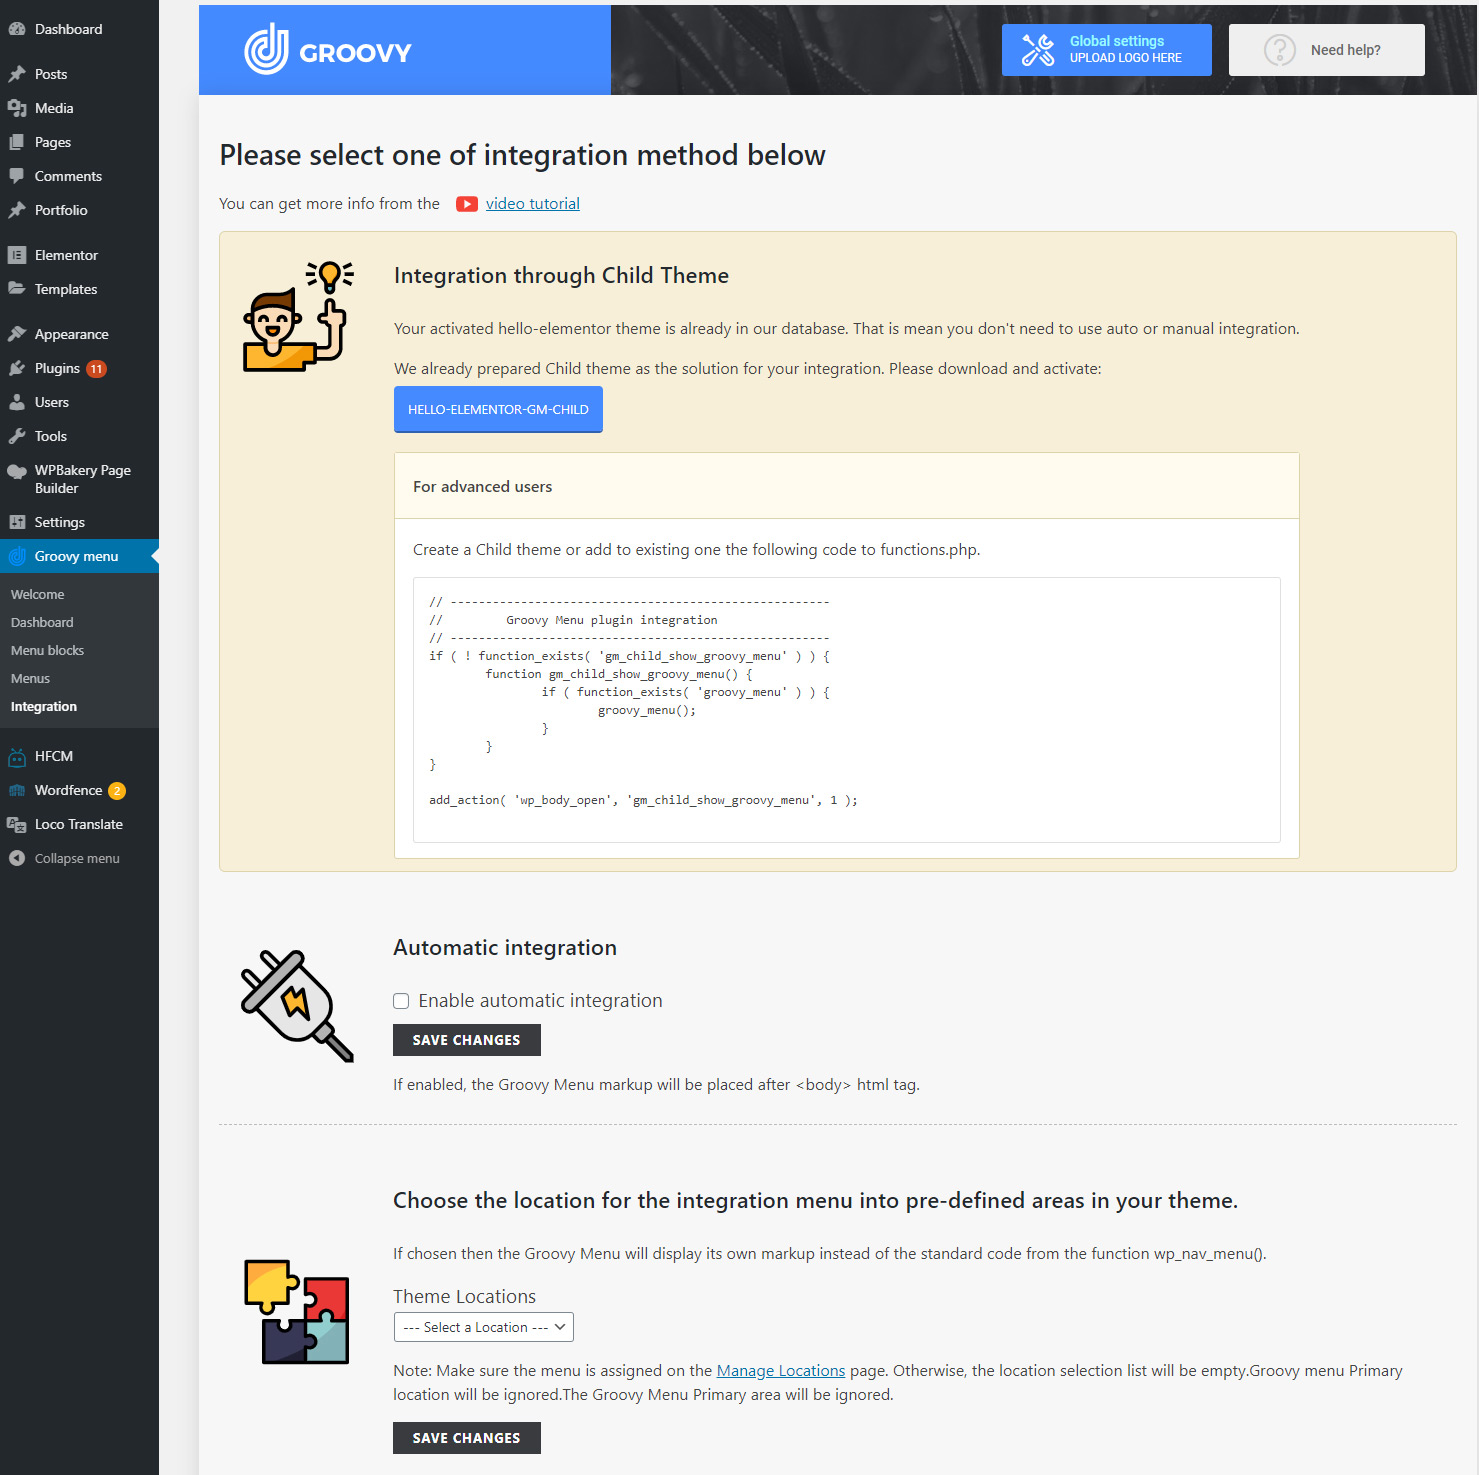Expand the Appearance sidebar menu
The image size is (1479, 1475).
(x=70, y=334)
